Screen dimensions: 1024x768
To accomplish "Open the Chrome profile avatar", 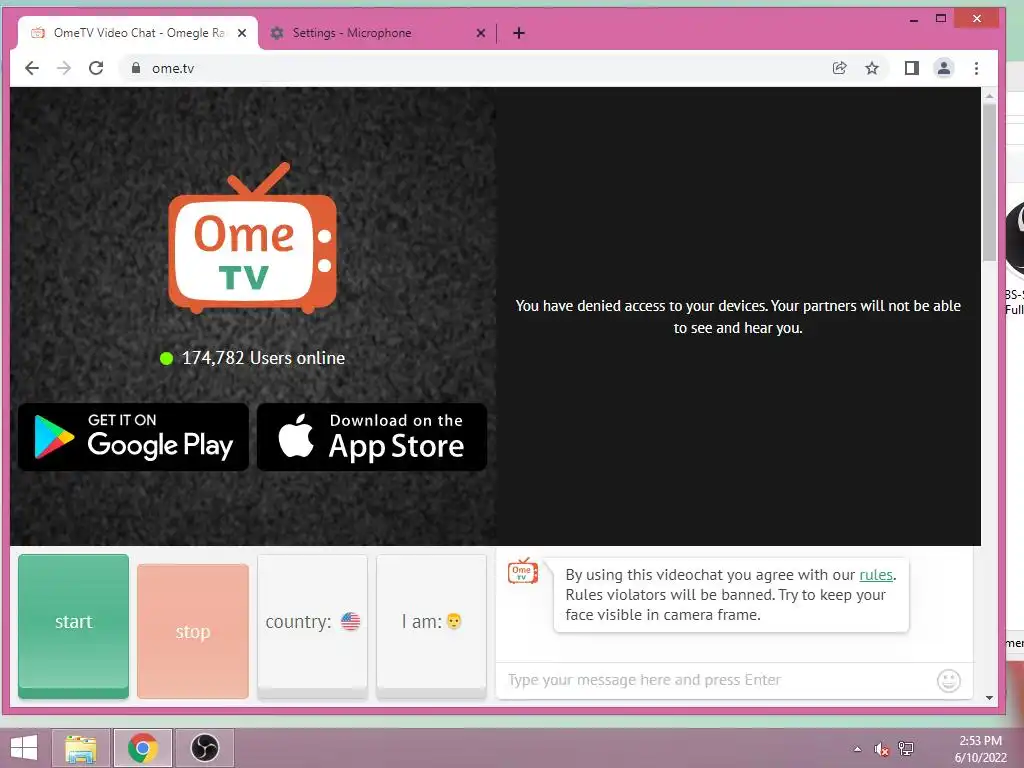I will (x=944, y=68).
